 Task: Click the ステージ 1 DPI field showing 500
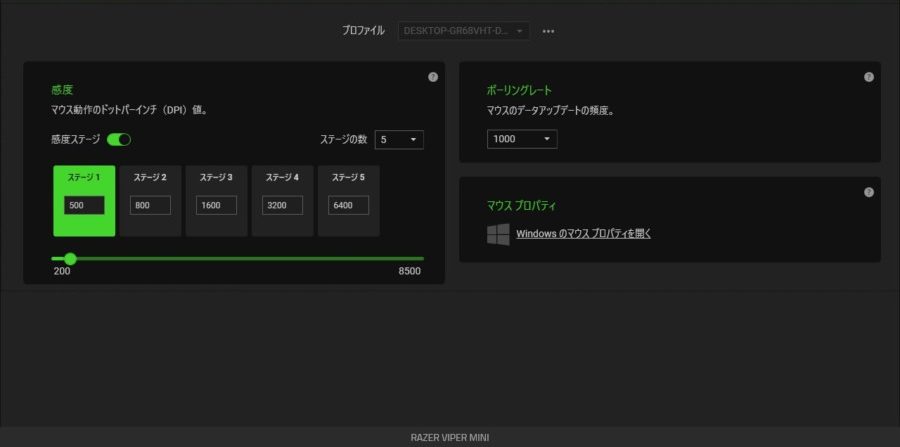(84, 205)
